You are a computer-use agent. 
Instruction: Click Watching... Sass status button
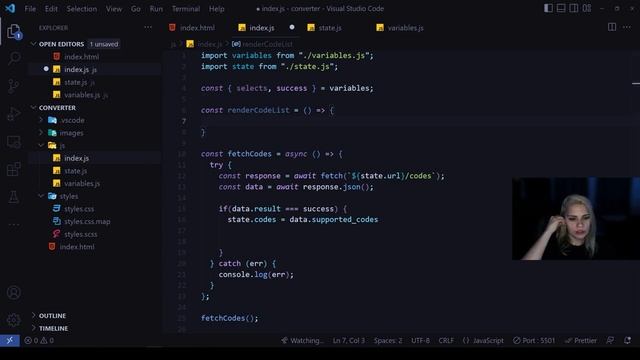click(x=302, y=340)
